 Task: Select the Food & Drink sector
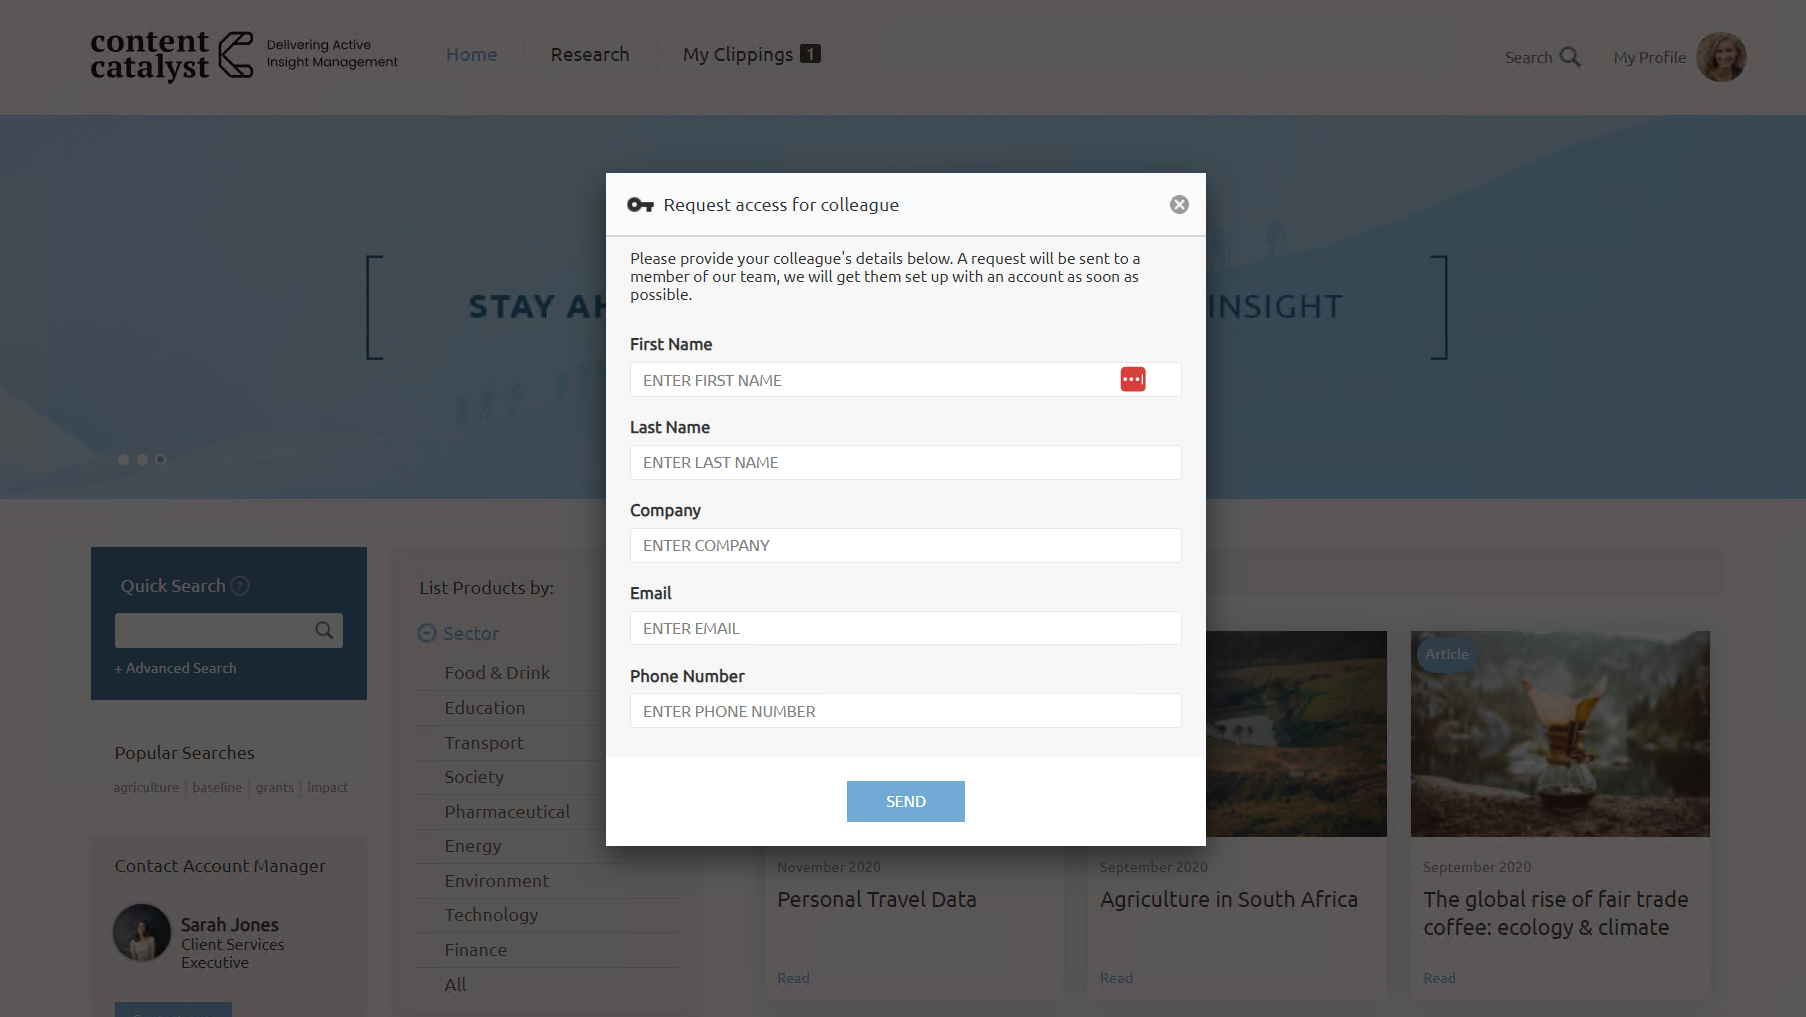coord(497,673)
